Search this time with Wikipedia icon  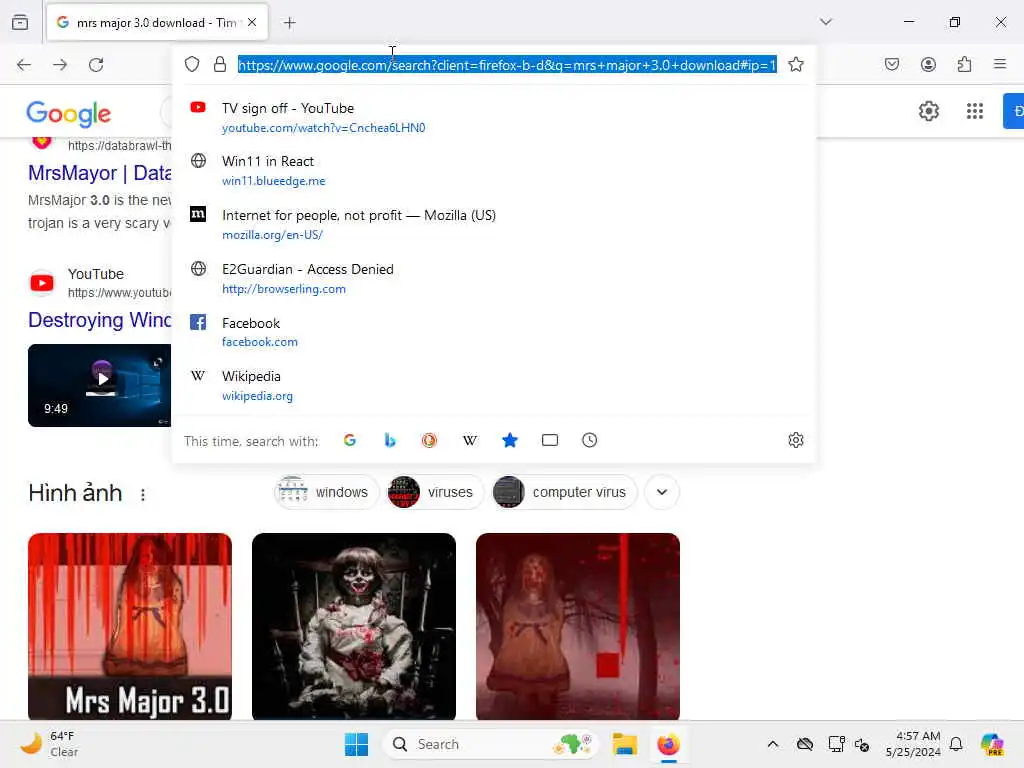tap(470, 440)
